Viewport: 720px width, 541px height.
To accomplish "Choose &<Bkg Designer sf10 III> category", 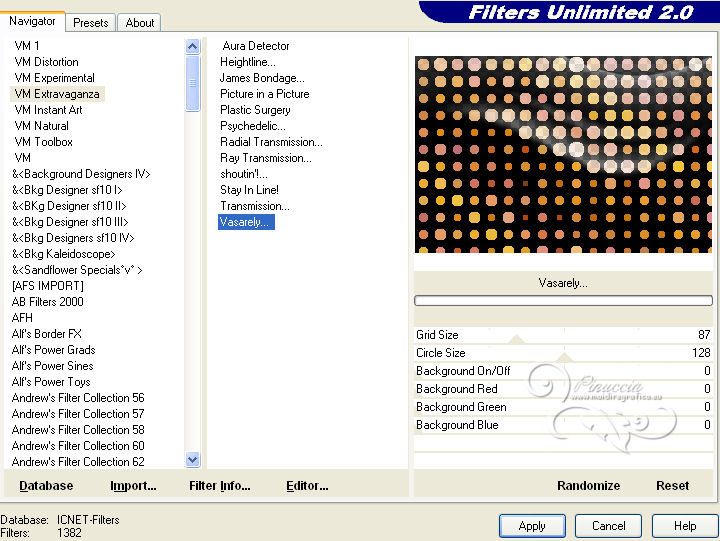I will [70, 222].
